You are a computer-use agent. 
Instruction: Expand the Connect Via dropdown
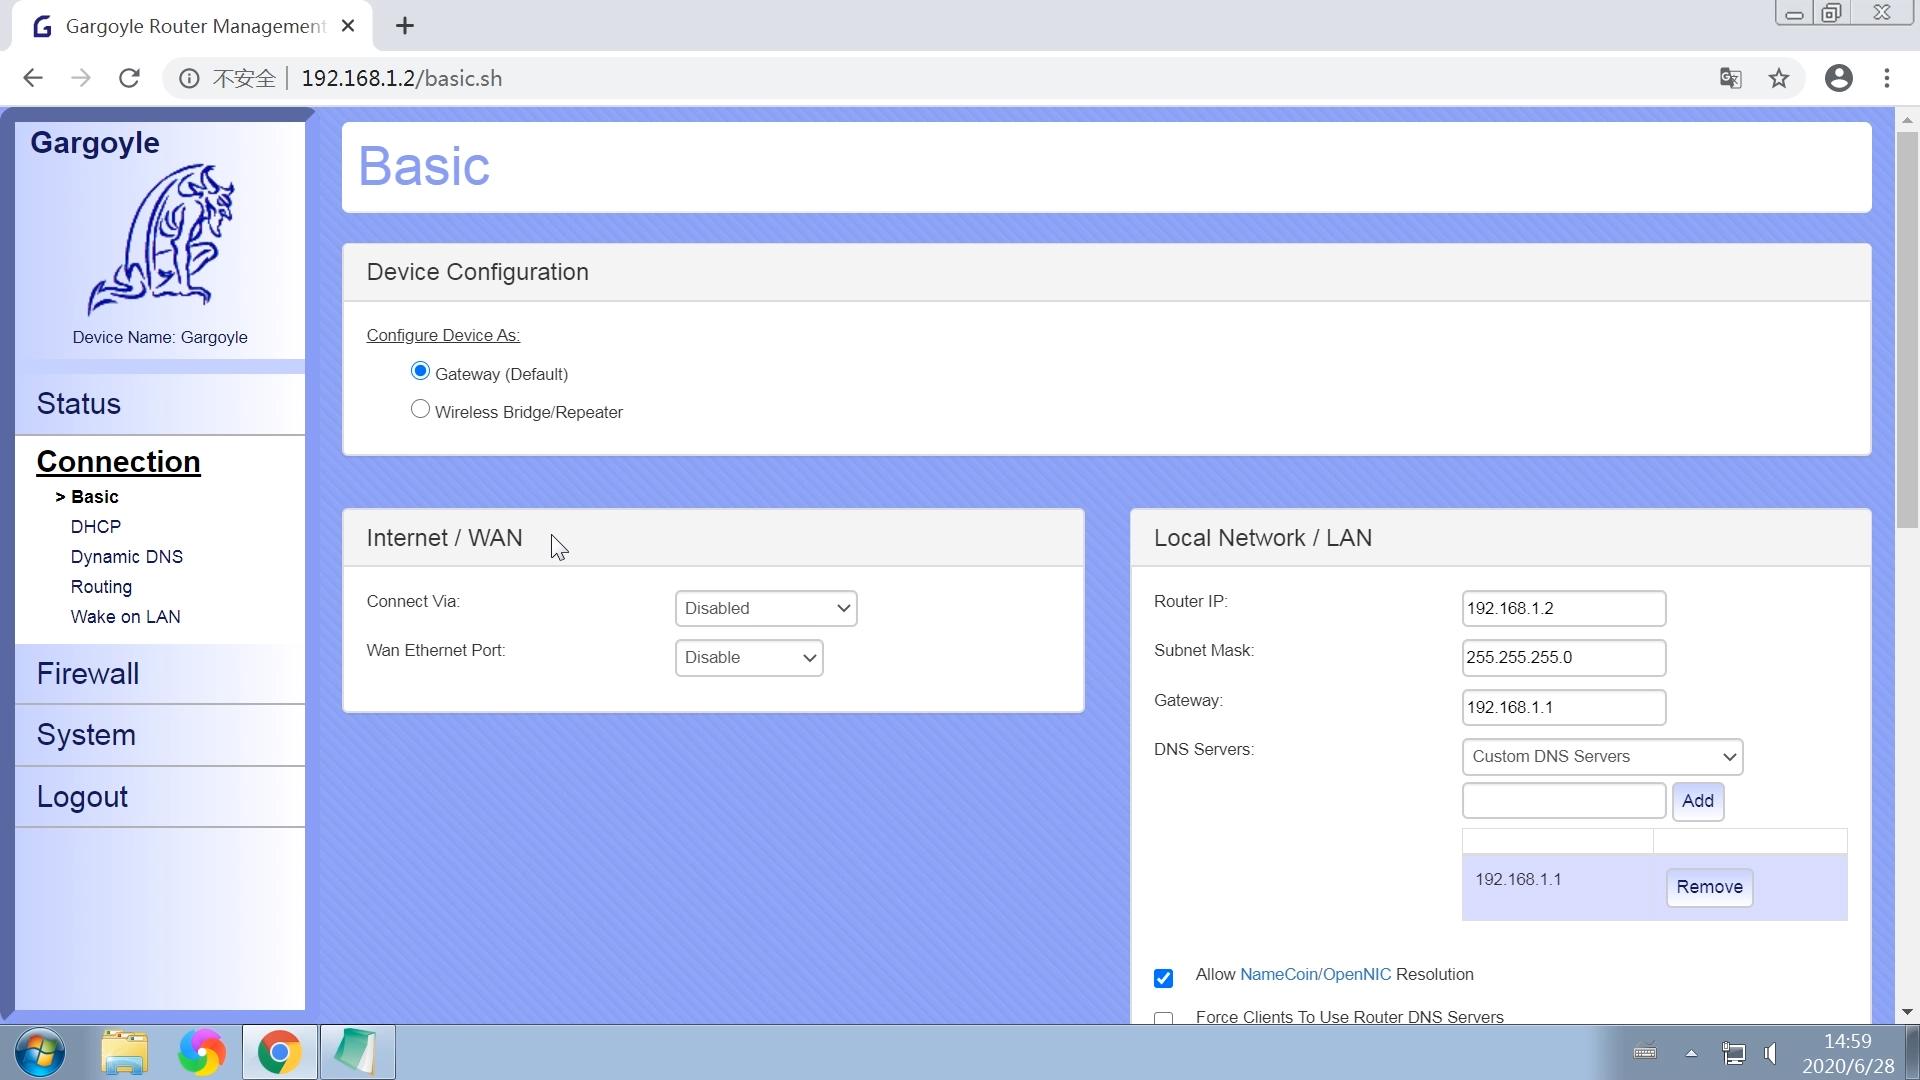(765, 608)
